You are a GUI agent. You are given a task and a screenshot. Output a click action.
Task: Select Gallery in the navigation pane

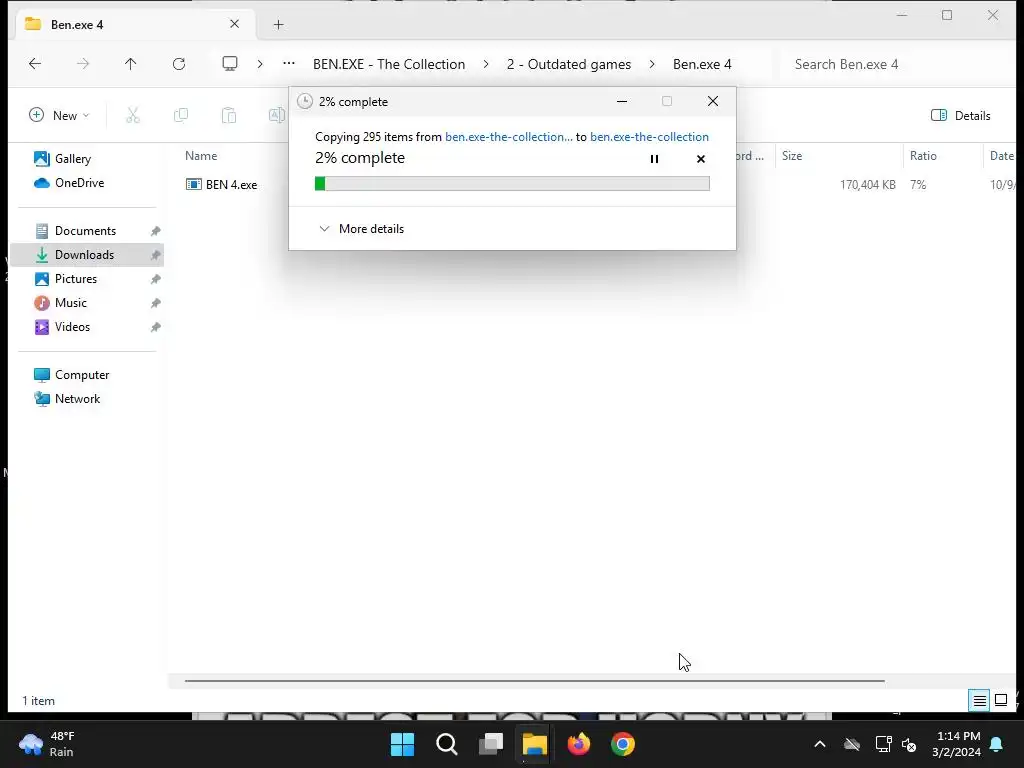click(62, 159)
